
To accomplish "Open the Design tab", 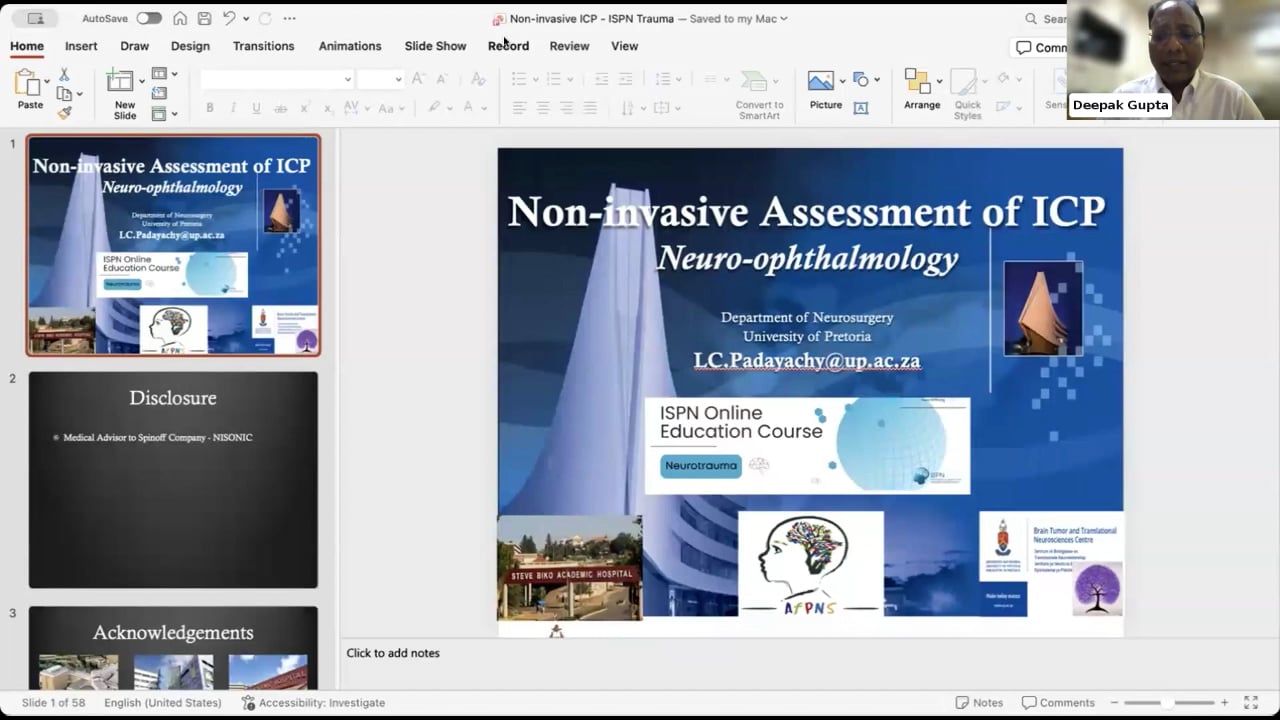I will (190, 46).
